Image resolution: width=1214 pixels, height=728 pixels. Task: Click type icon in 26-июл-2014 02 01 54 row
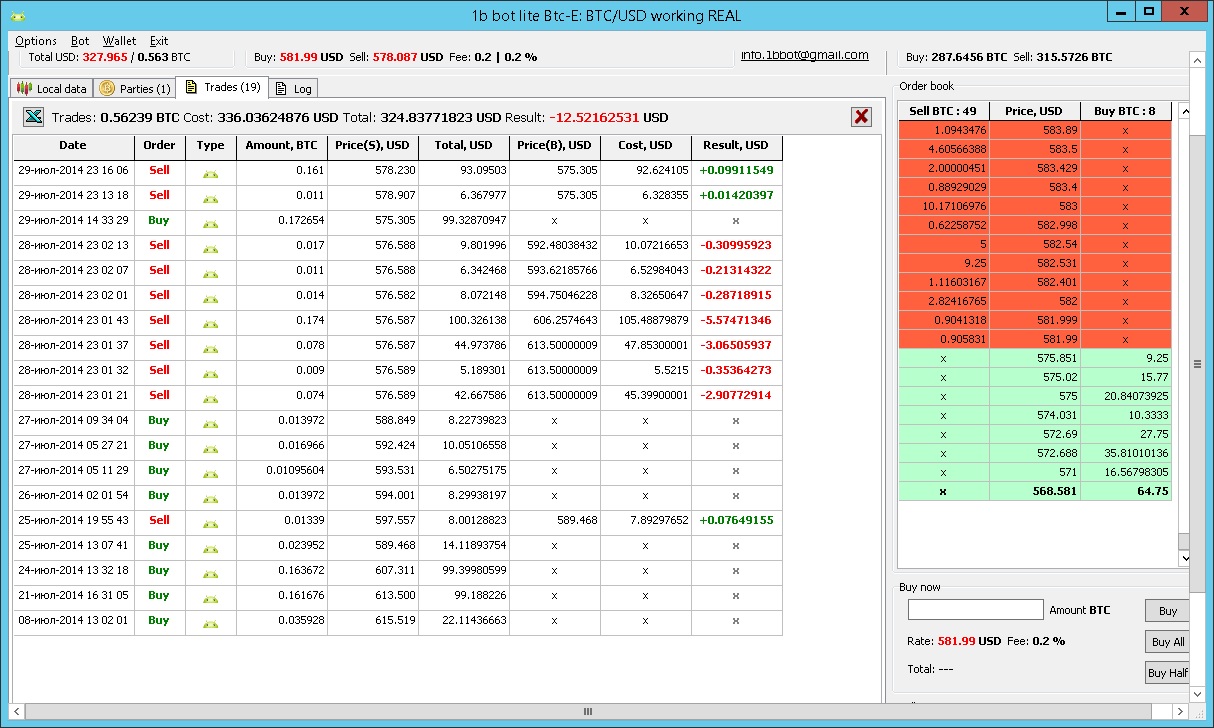tap(210, 498)
